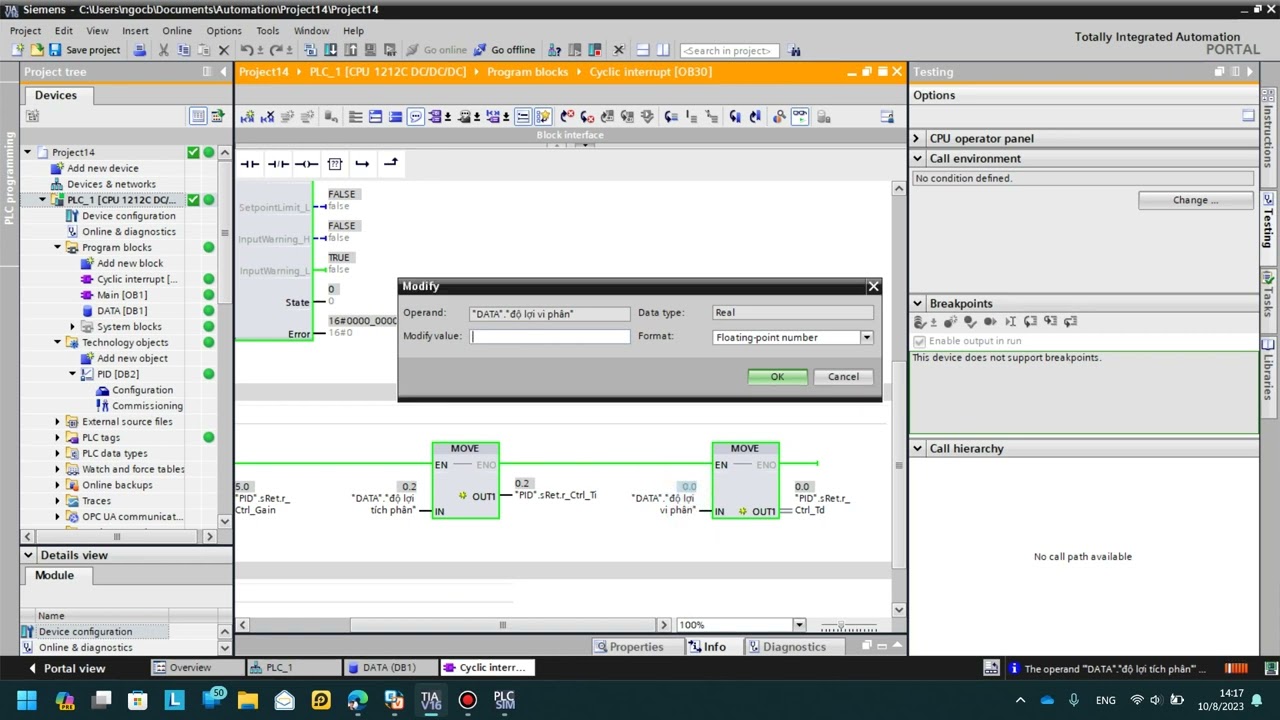The height and width of the screenshot is (720, 1280).
Task: Collapse the Call hierarchy section
Action: pyautogui.click(x=917, y=448)
